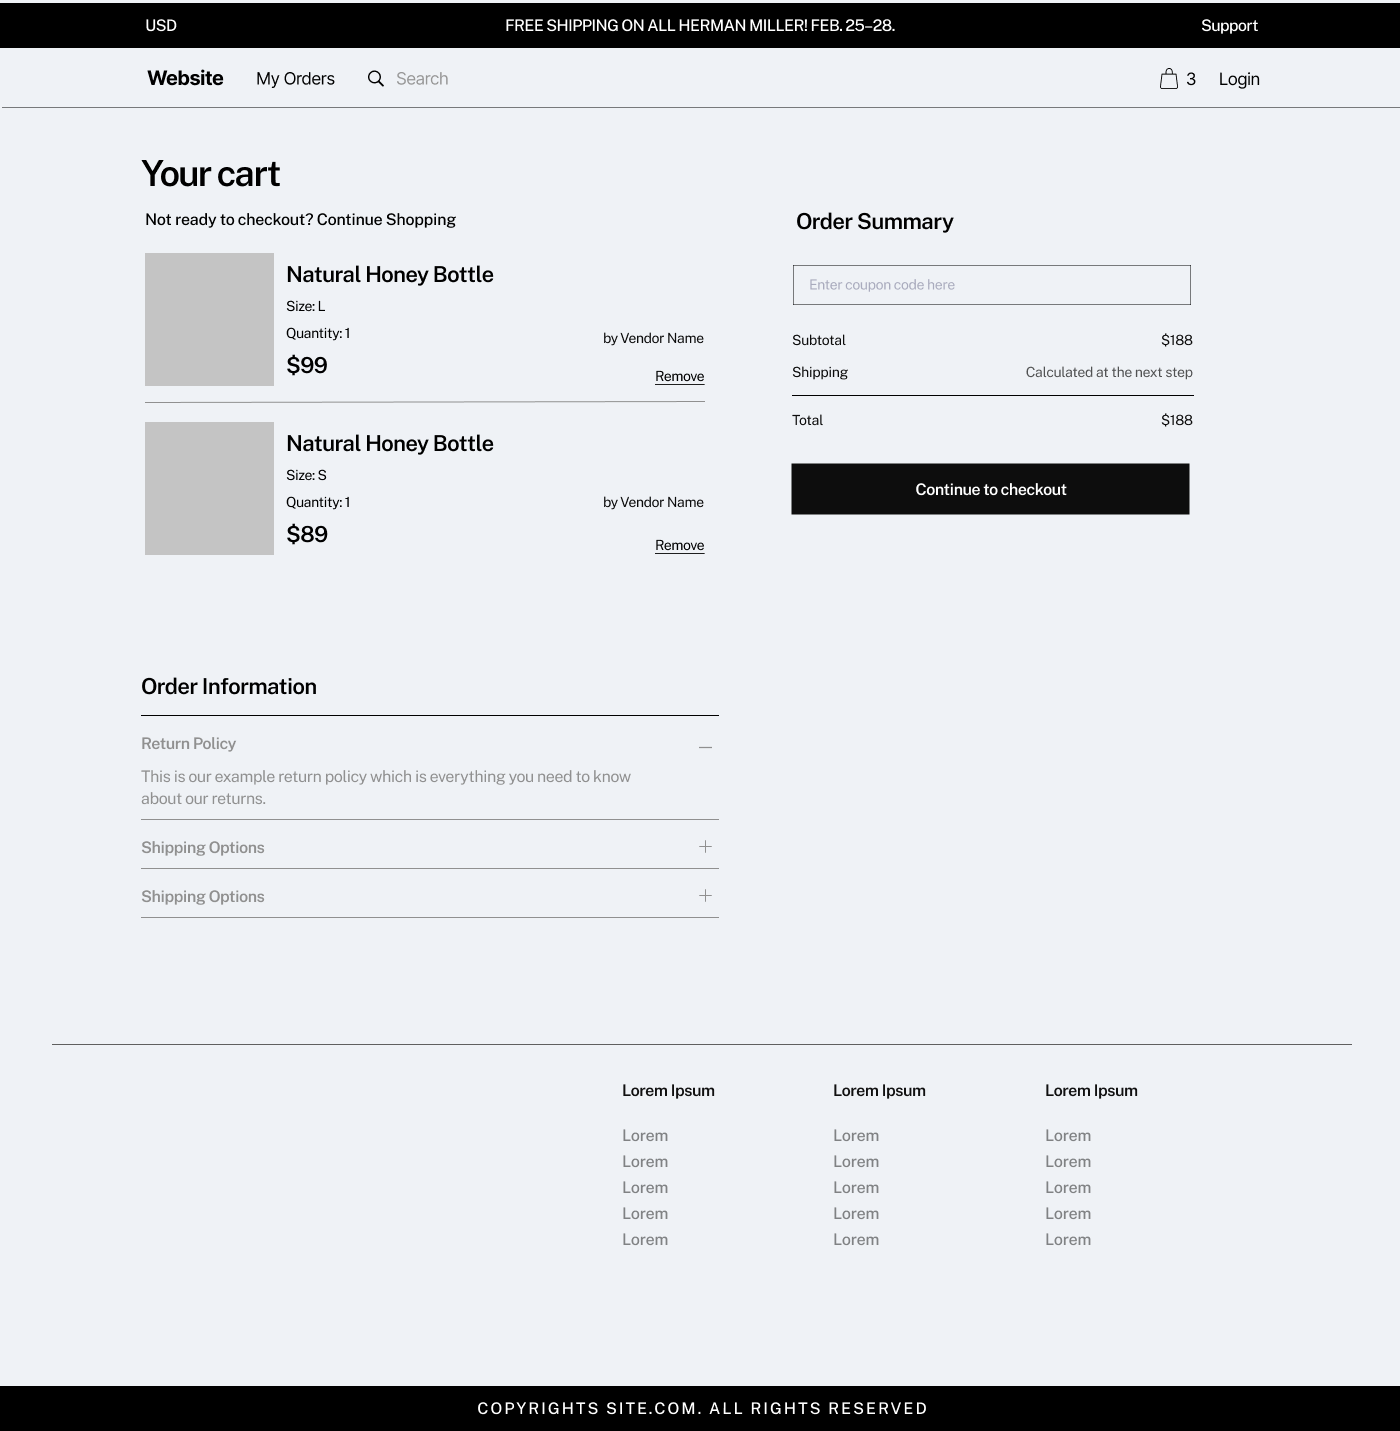Open Support in the top bar
Screen dimensions: 1400x1431
1229,25
